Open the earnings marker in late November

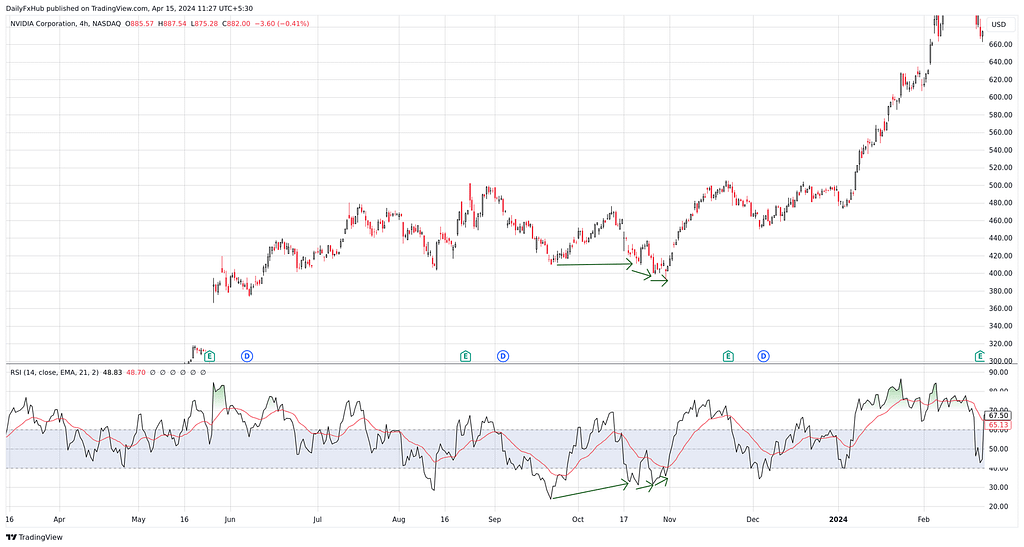point(728,356)
